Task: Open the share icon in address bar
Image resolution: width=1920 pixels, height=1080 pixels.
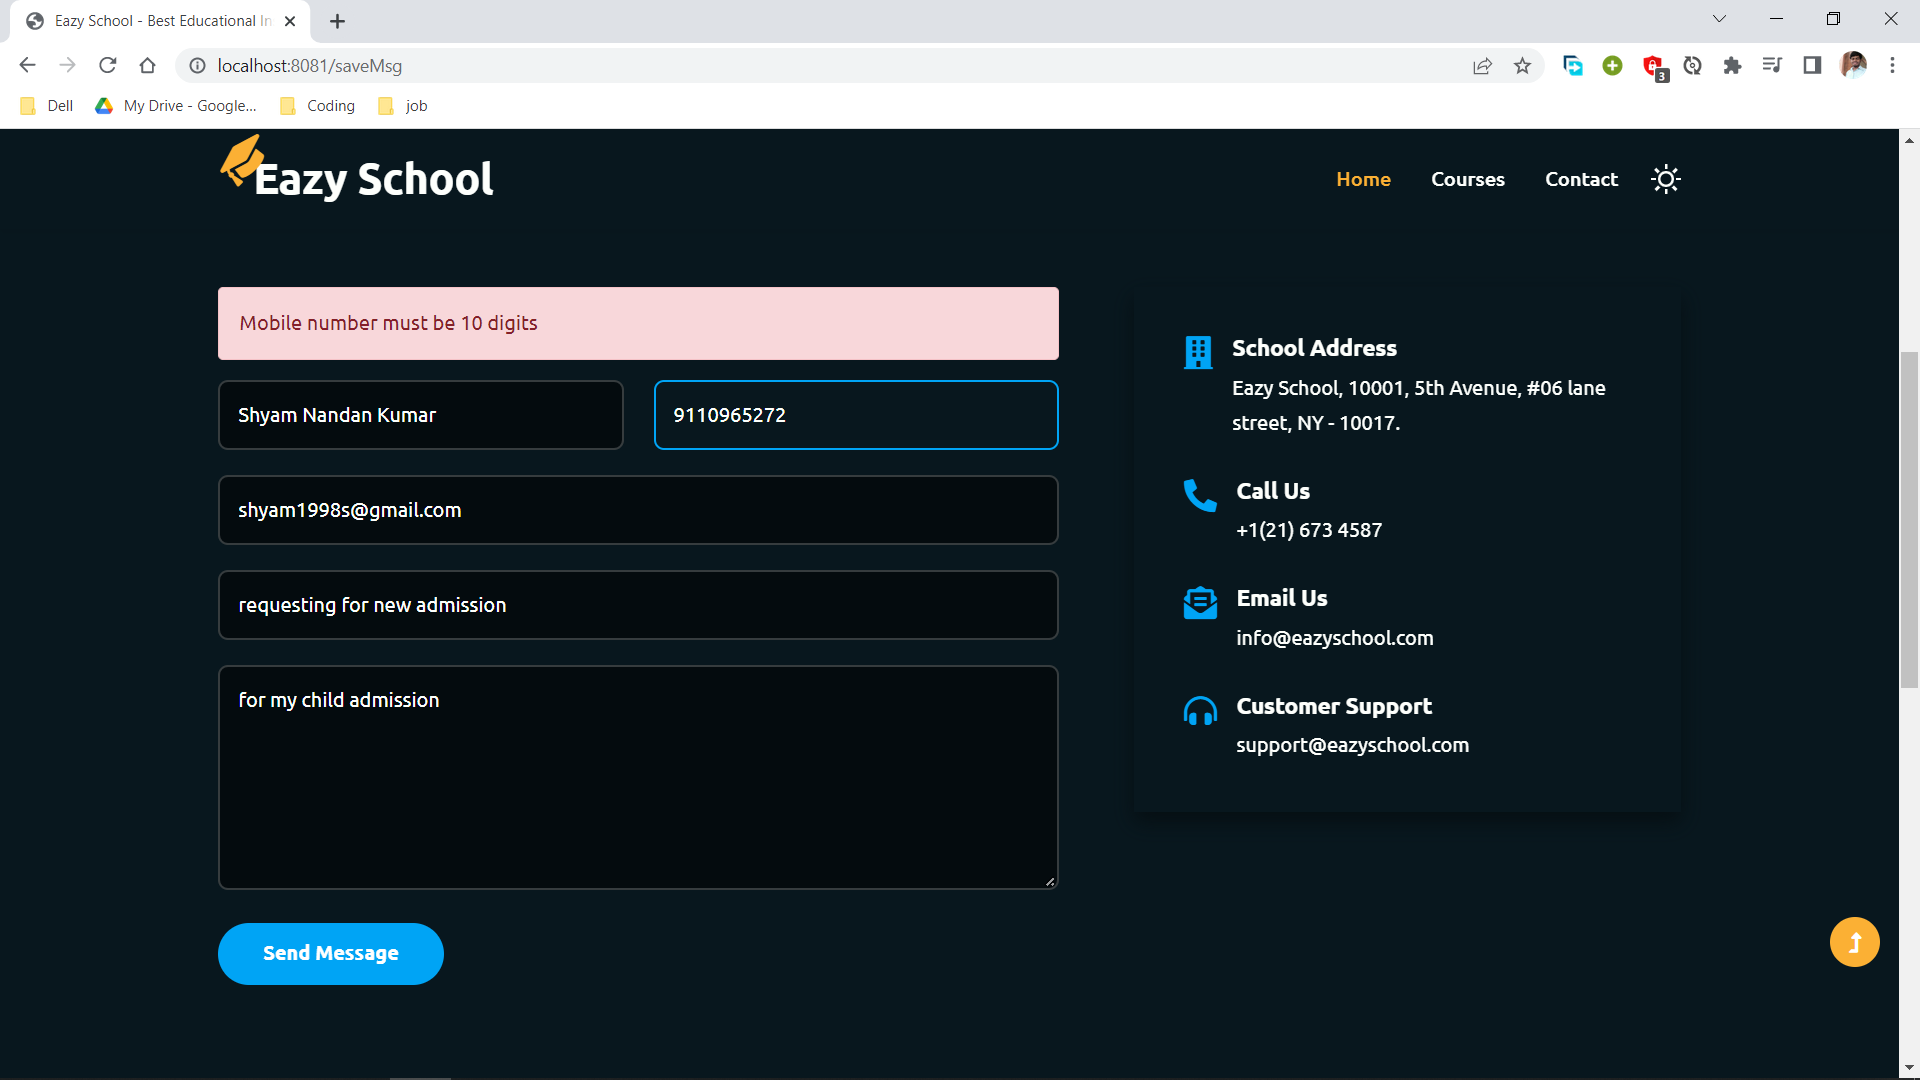Action: point(1483,65)
